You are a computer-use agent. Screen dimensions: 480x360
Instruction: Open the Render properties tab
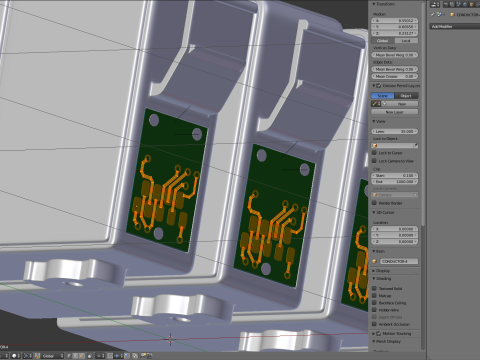point(446,5)
